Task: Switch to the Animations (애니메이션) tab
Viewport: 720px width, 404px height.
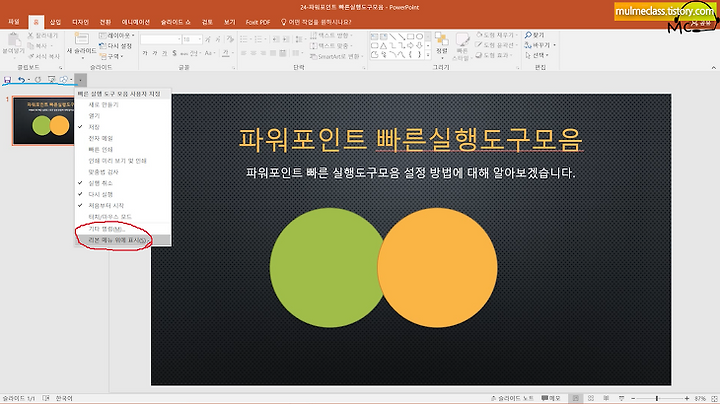Action: pos(135,22)
